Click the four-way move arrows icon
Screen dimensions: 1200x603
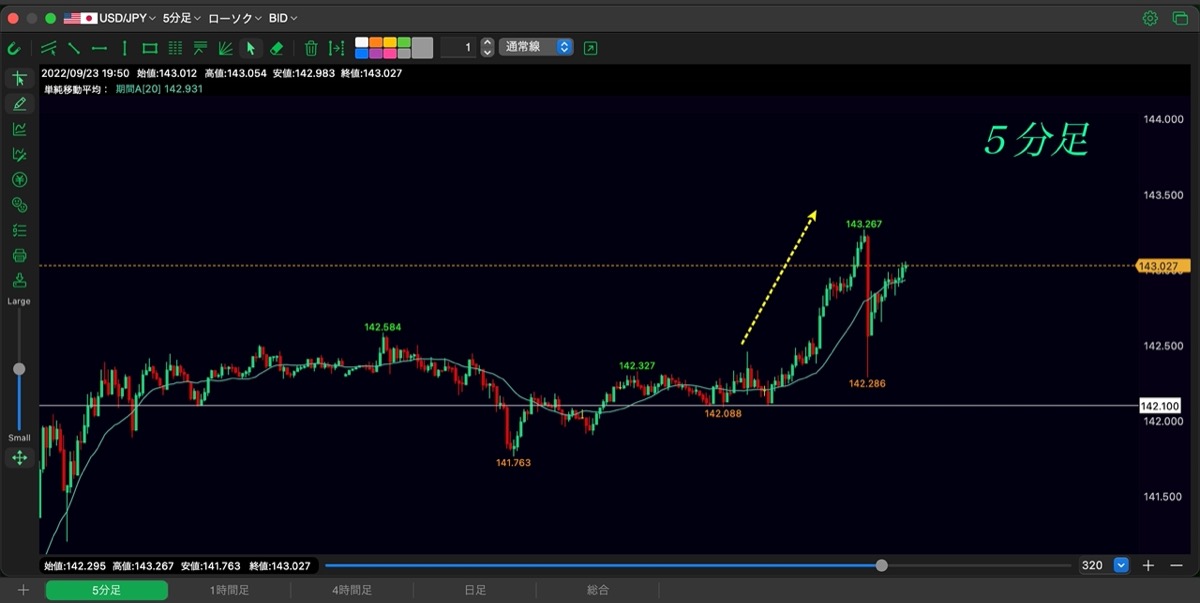(x=19, y=458)
